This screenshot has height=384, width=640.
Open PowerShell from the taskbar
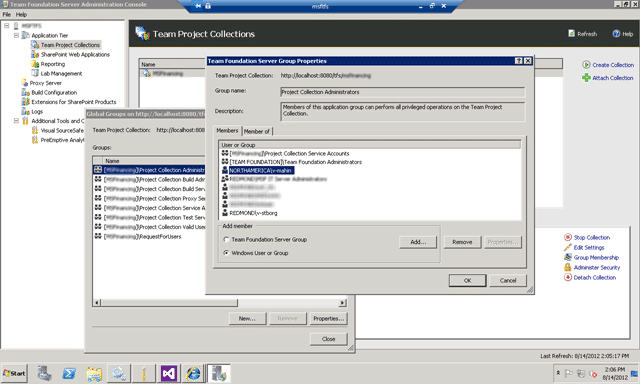click(69, 373)
